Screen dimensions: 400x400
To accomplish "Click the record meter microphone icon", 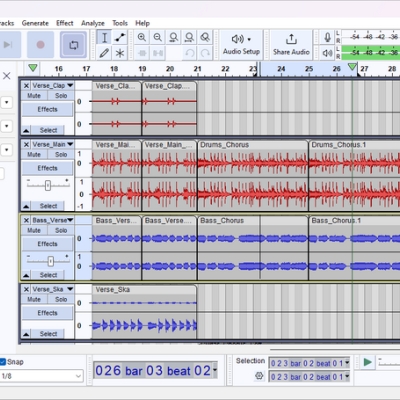I will (x=327, y=37).
